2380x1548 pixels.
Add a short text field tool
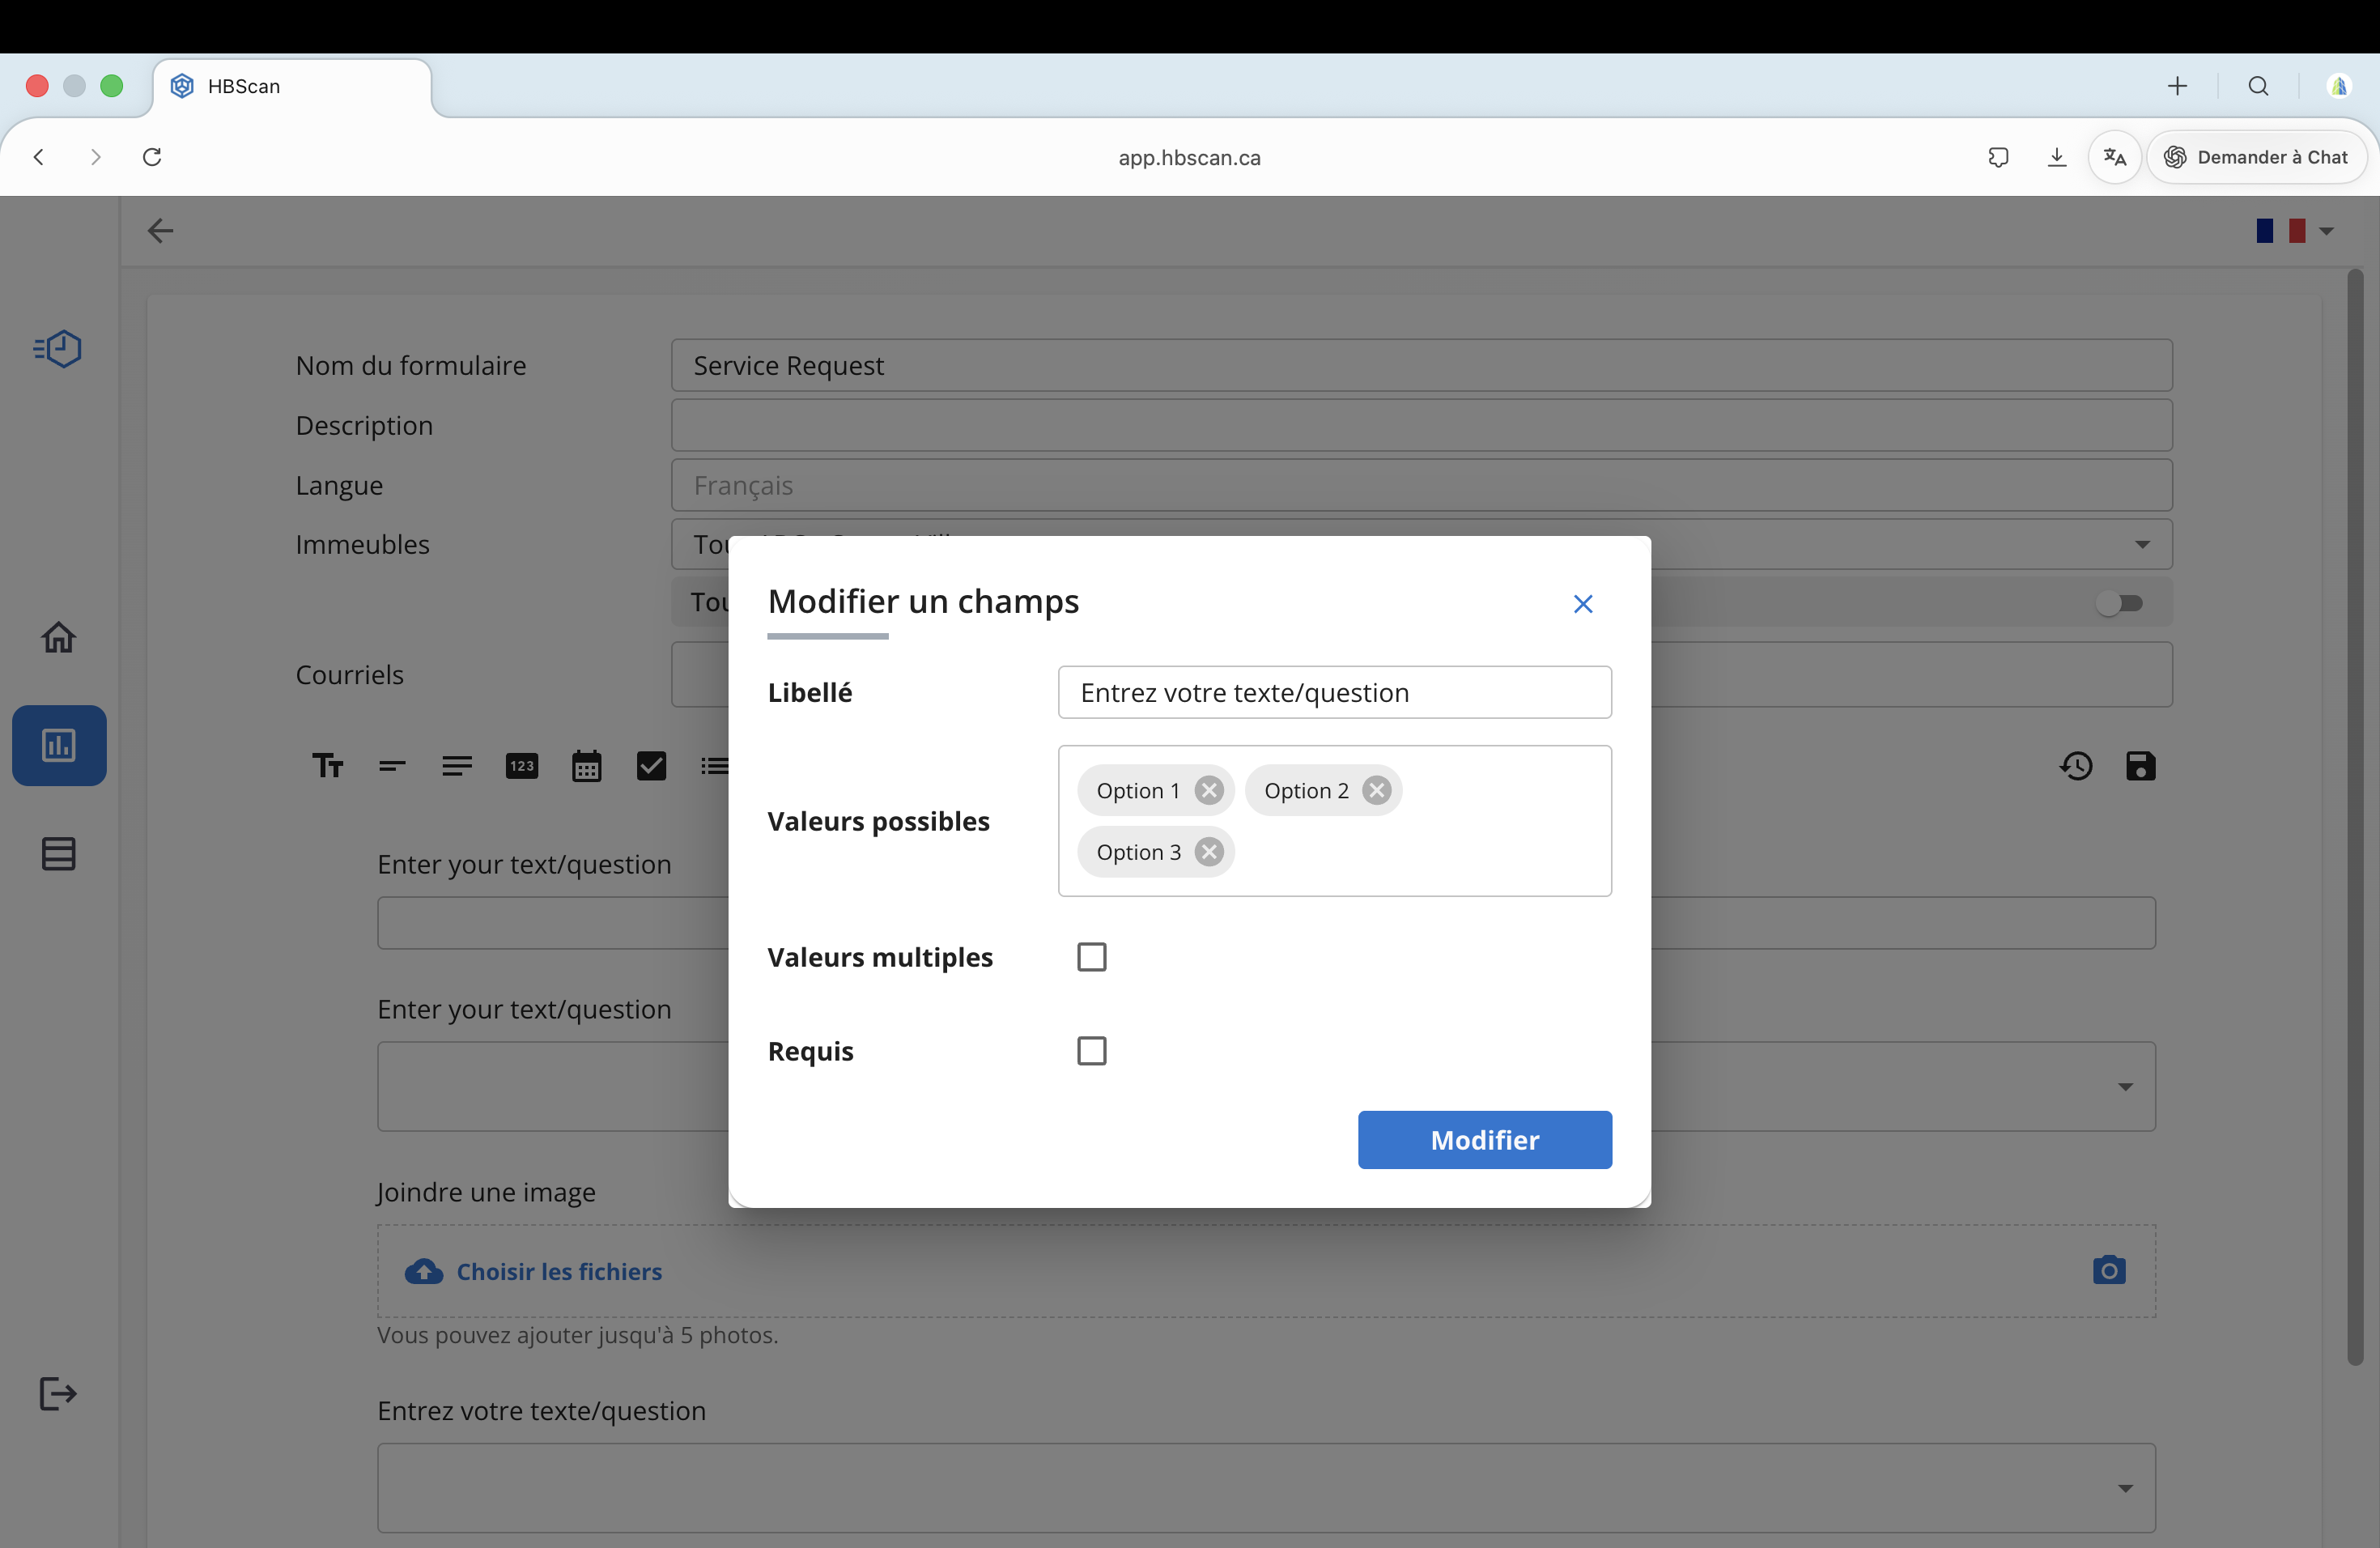(392, 766)
